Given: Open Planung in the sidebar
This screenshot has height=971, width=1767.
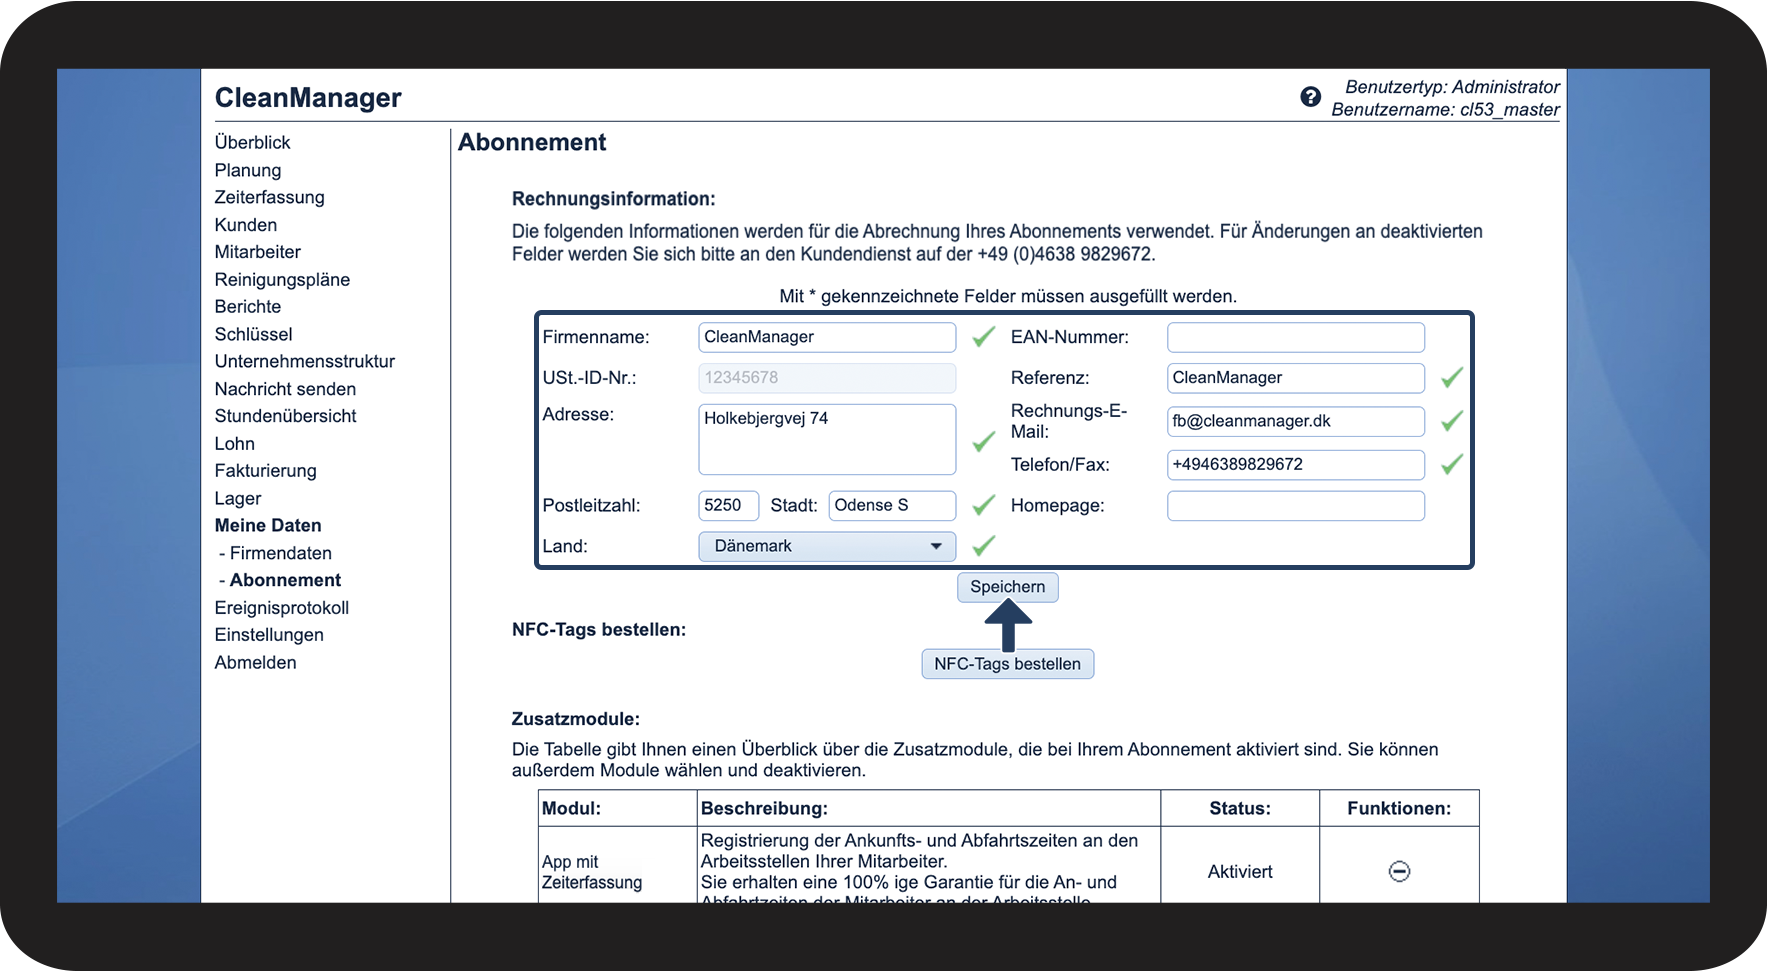Looking at the screenshot, I should coord(248,170).
